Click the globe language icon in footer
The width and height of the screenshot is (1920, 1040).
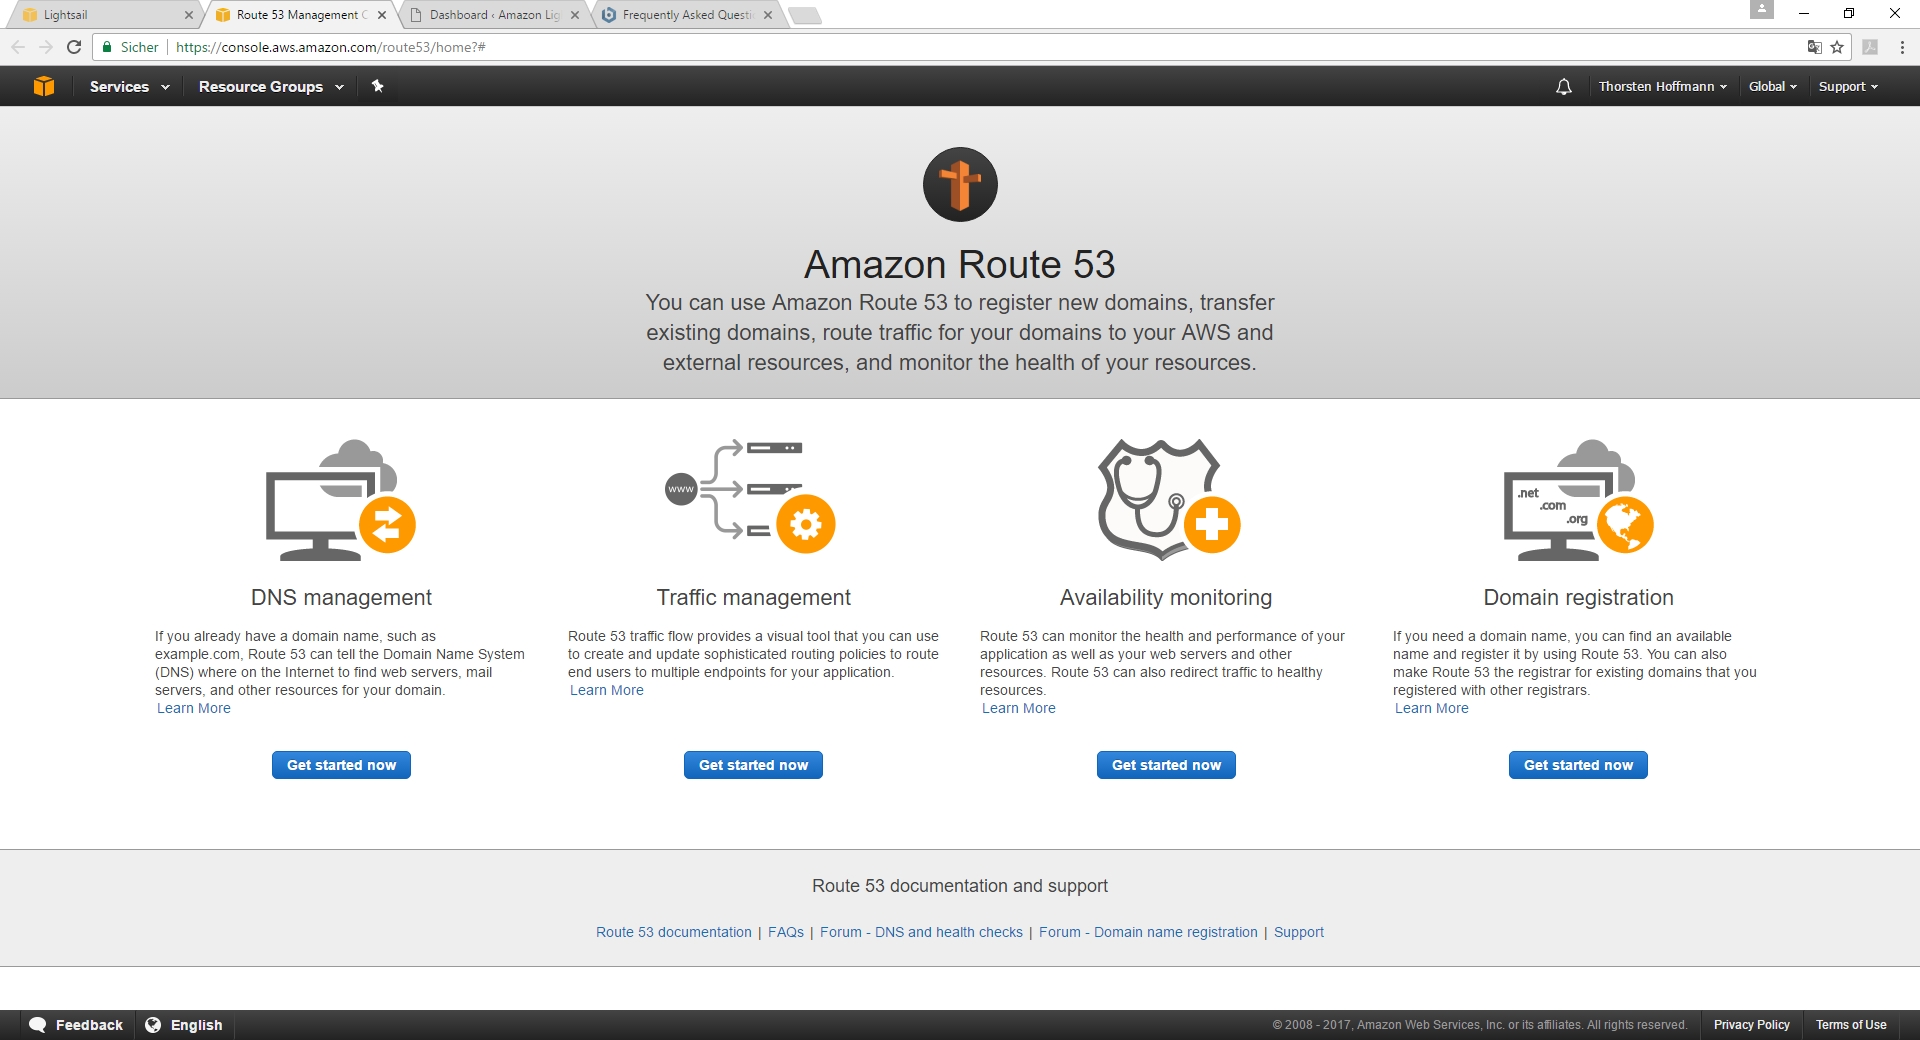click(x=153, y=1025)
